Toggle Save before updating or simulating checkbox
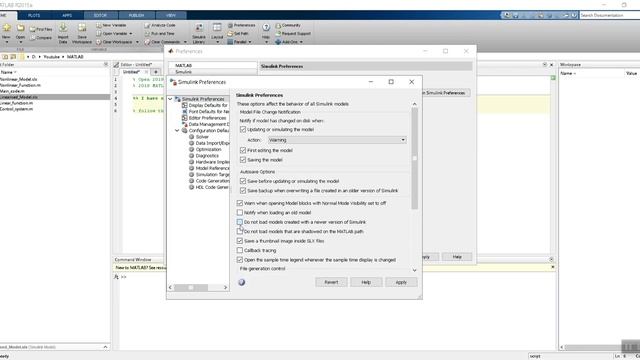This screenshot has width=640, height=360. click(x=243, y=181)
